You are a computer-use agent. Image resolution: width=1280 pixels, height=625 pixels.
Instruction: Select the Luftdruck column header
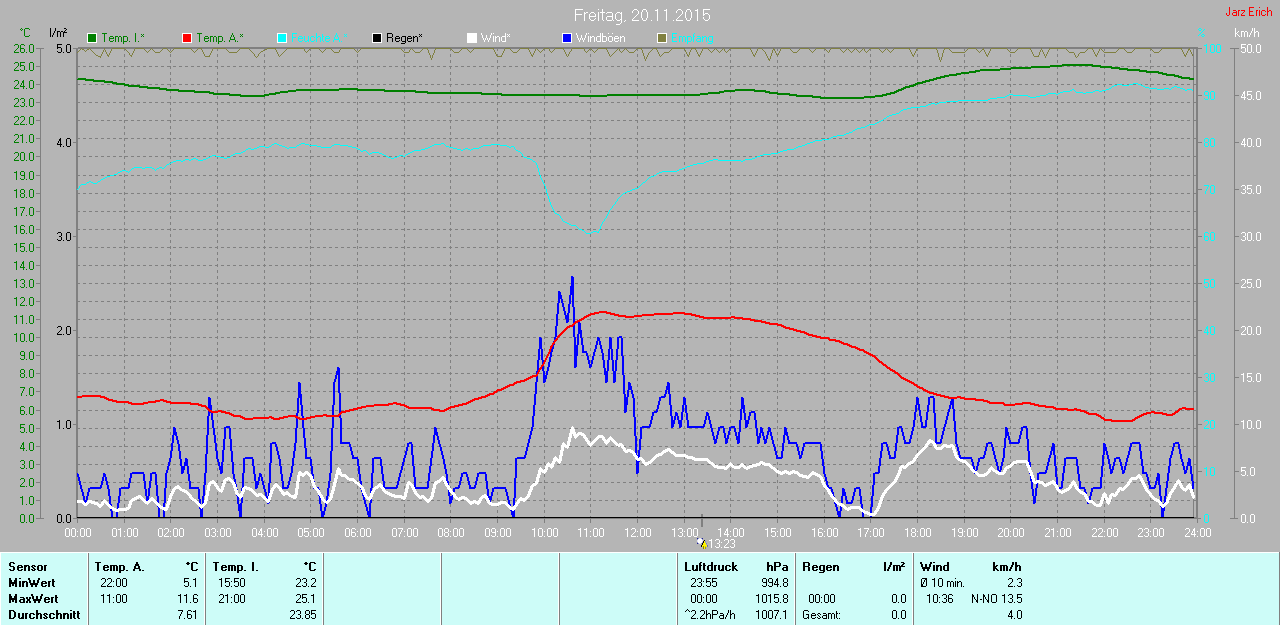[x=710, y=567]
